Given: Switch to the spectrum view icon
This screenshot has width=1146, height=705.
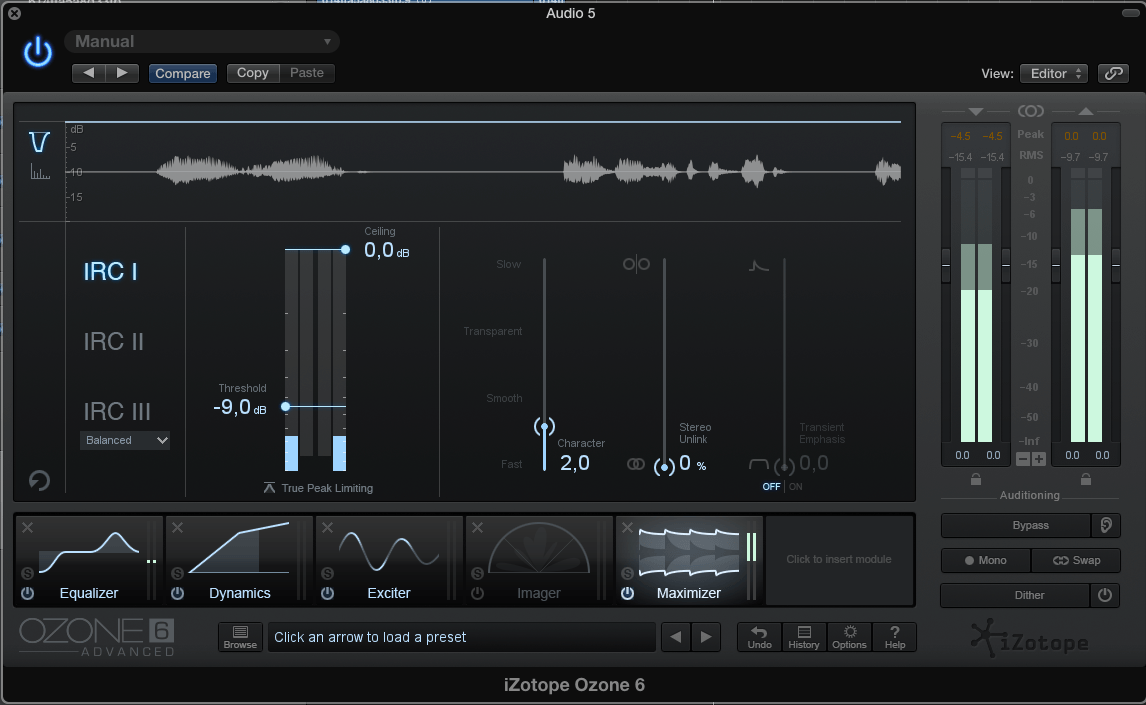Looking at the screenshot, I should tap(39, 172).
